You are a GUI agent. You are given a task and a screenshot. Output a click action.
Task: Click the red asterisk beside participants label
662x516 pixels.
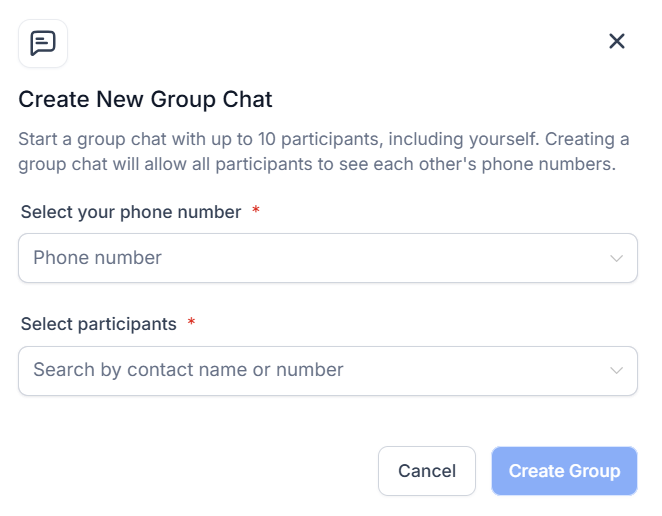click(x=191, y=322)
